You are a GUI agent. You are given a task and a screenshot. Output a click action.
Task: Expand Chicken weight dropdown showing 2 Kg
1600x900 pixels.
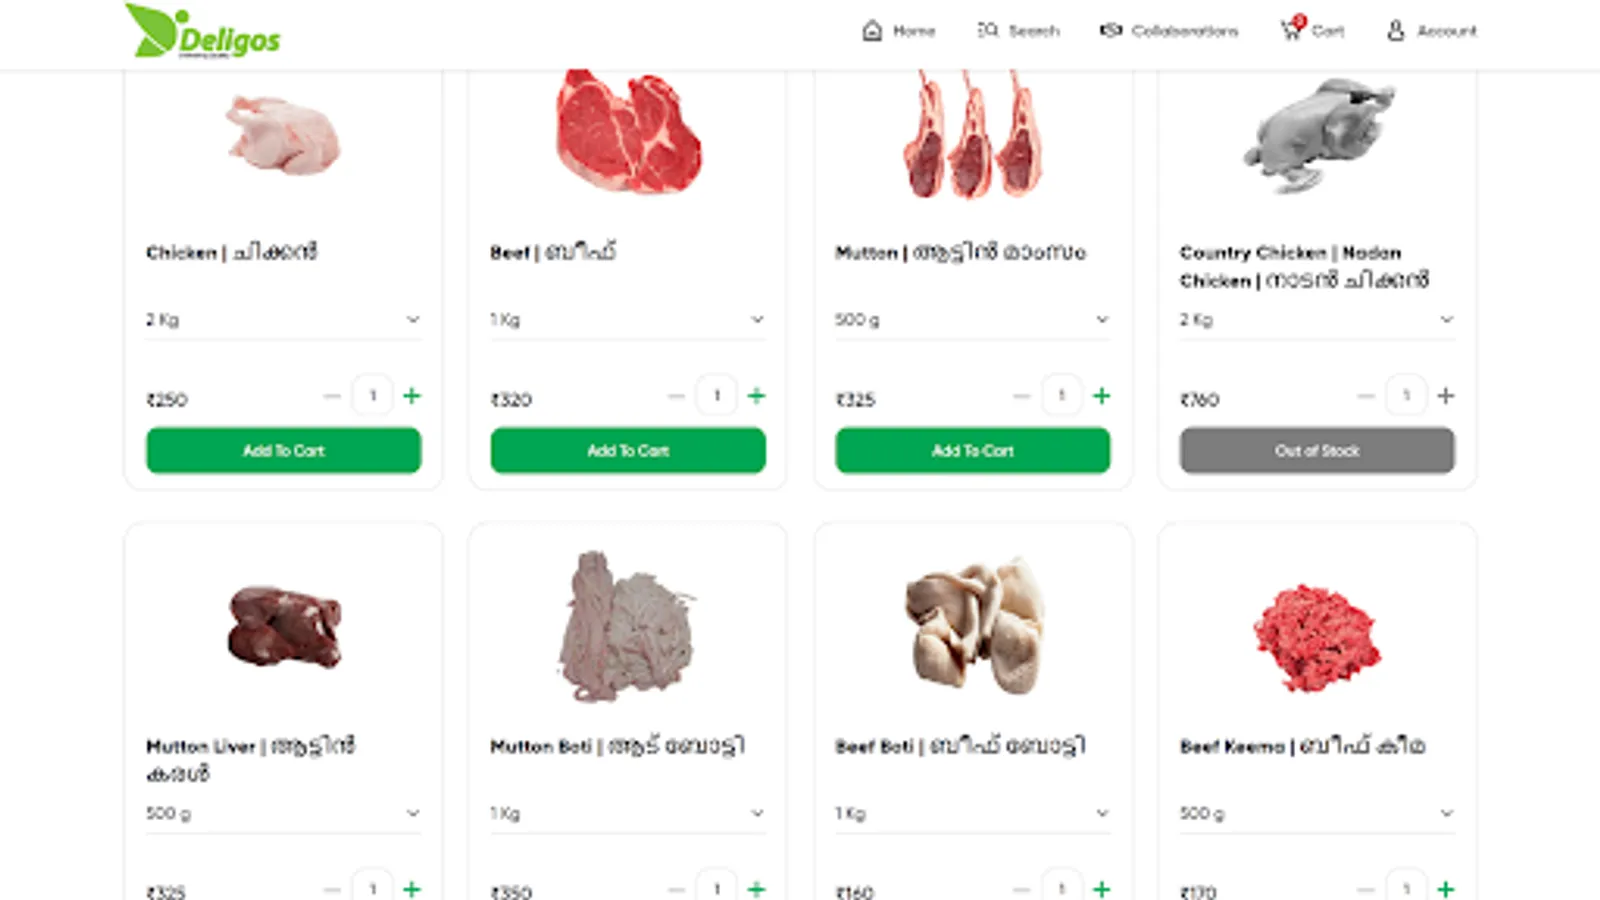[x=283, y=320]
